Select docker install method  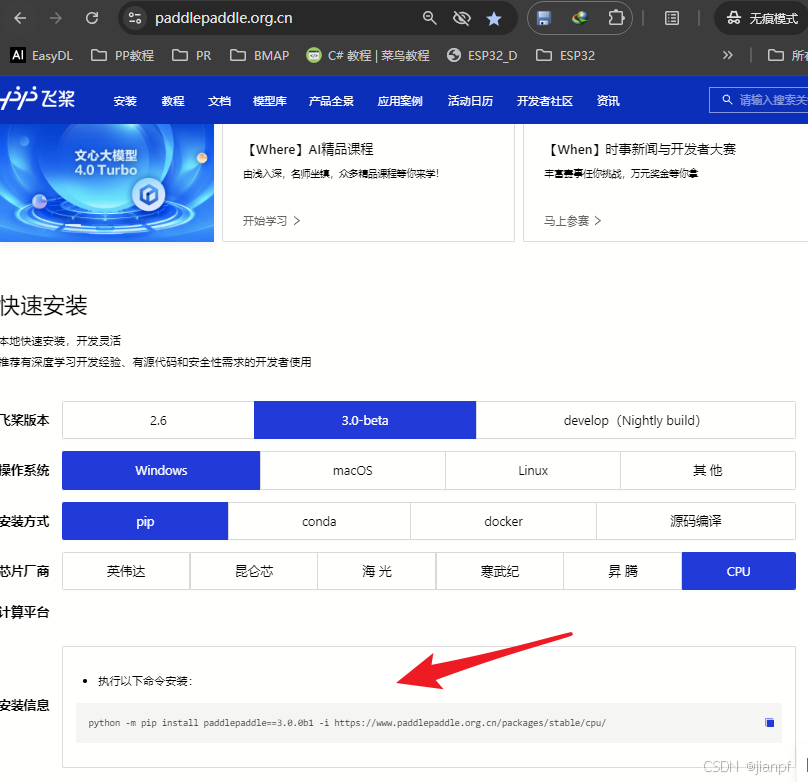(503, 521)
